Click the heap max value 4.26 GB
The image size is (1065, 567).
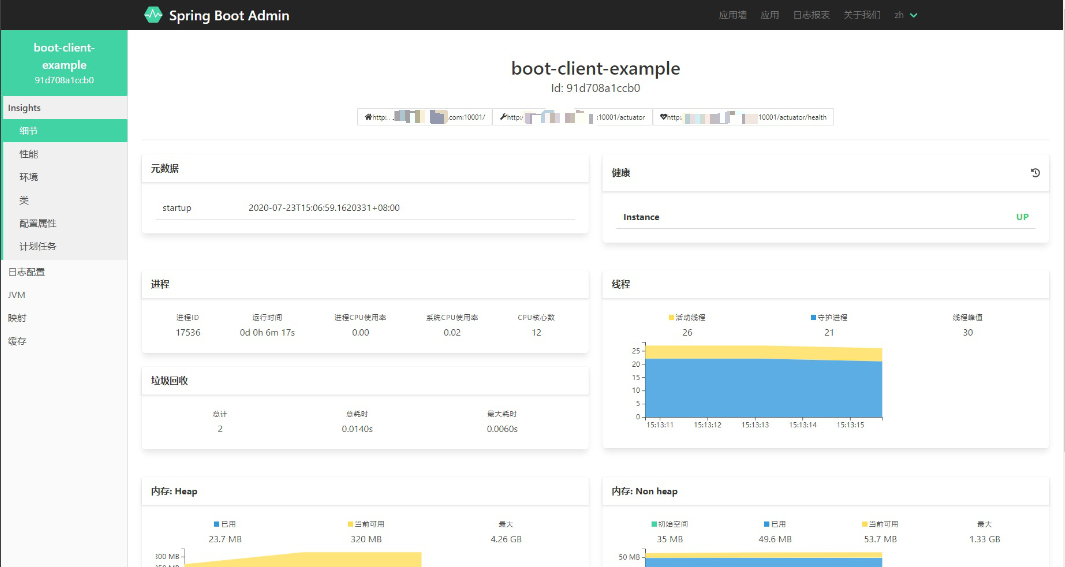[506, 539]
